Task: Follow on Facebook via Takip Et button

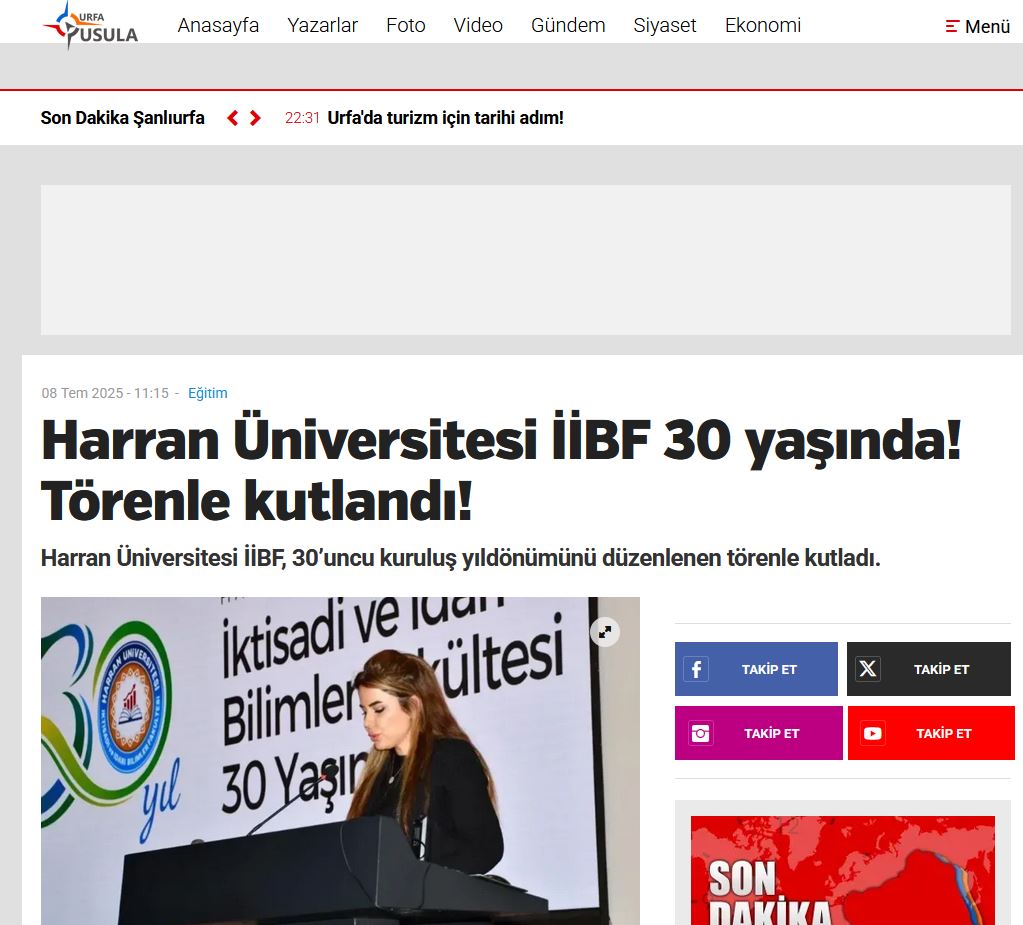Action: tap(756, 669)
